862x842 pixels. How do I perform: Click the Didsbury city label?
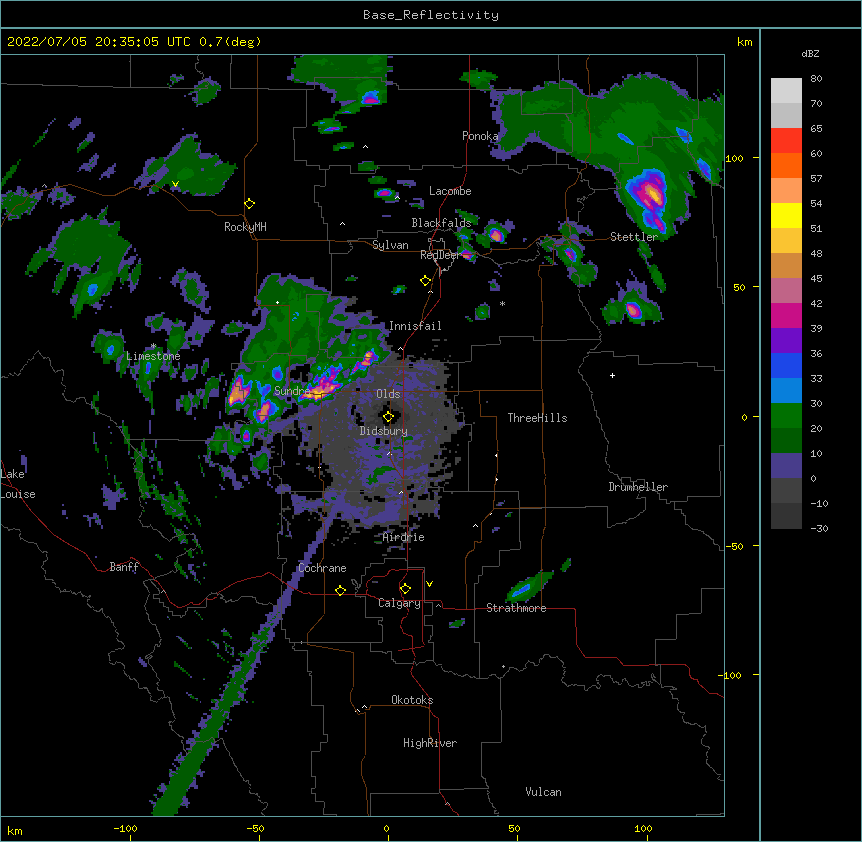click(383, 431)
